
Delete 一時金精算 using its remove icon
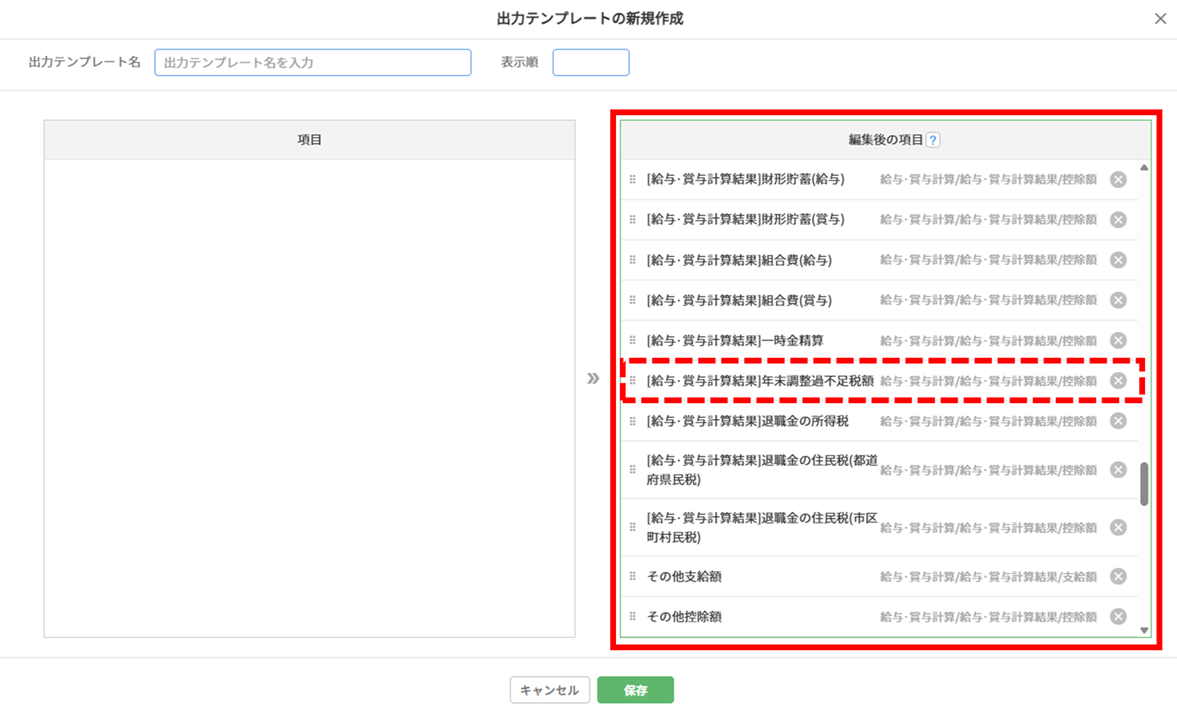pyautogui.click(x=1118, y=340)
